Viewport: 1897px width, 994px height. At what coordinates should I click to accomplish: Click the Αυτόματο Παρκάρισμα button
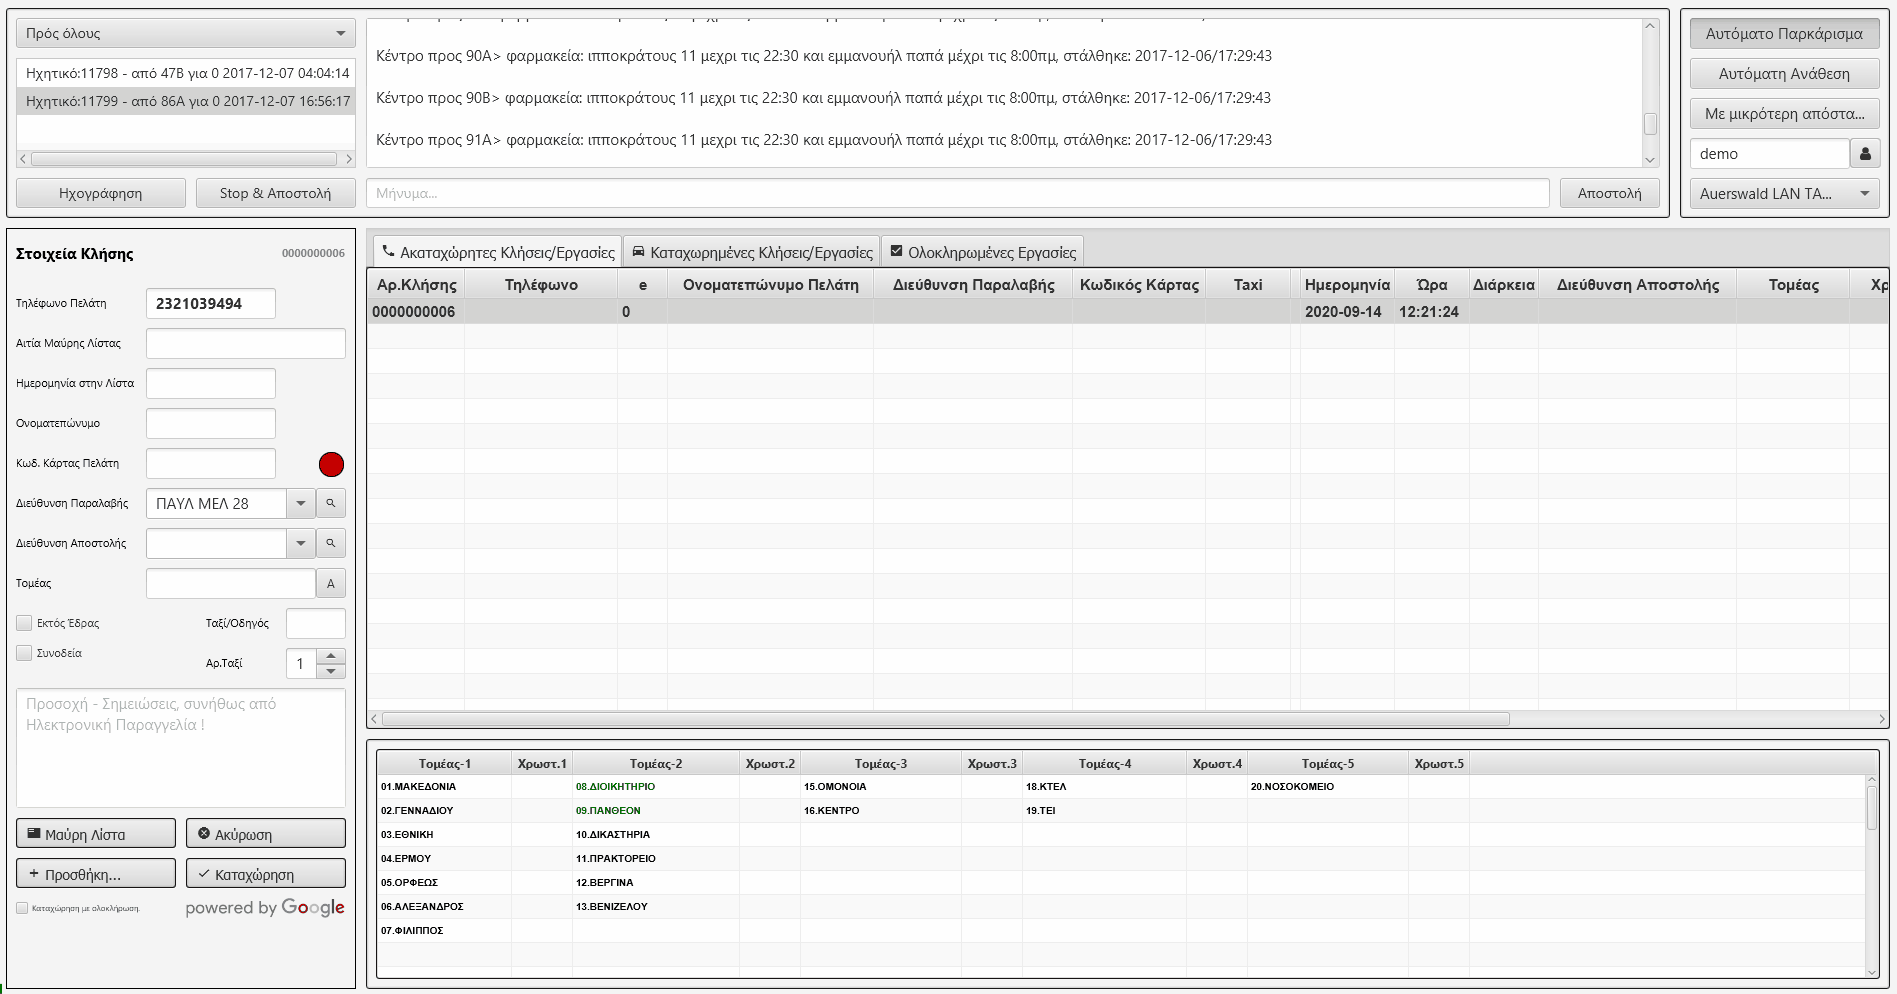pyautogui.click(x=1784, y=32)
